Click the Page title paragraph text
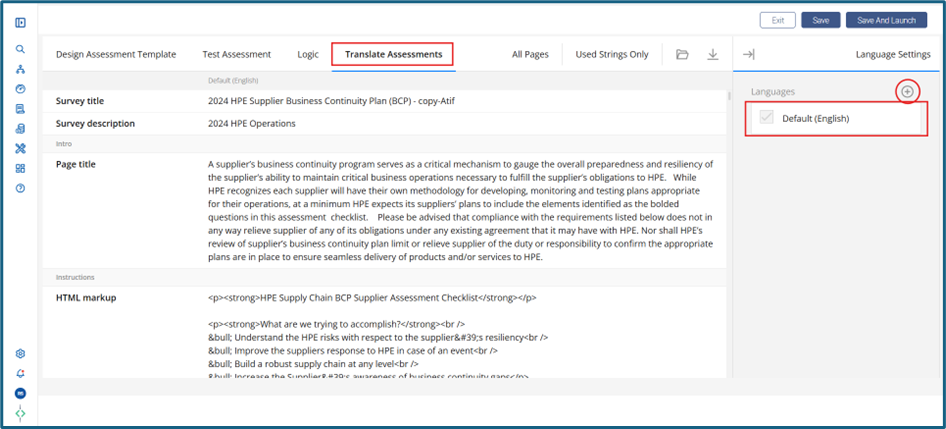Image resolution: width=946 pixels, height=429 pixels. tap(460, 210)
